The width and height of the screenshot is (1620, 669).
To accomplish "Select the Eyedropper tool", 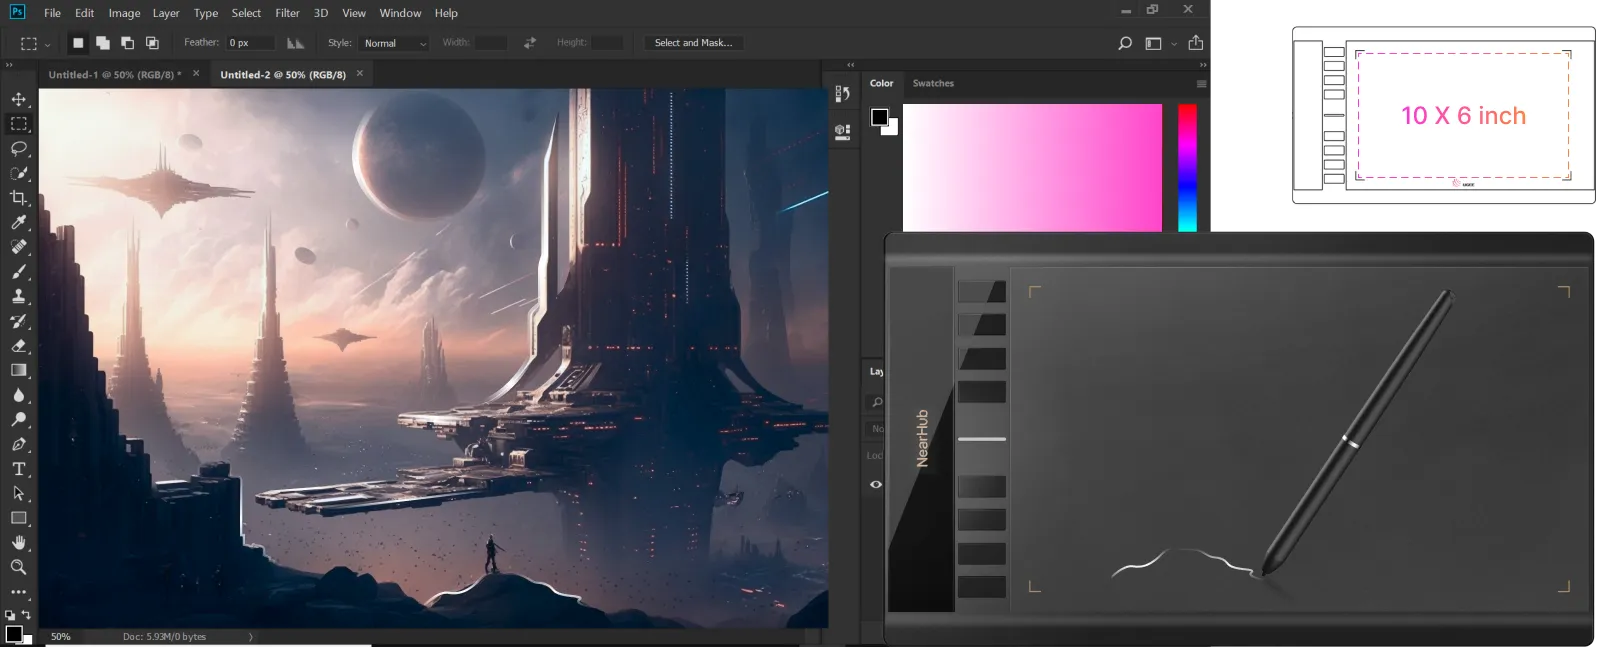I will [19, 222].
